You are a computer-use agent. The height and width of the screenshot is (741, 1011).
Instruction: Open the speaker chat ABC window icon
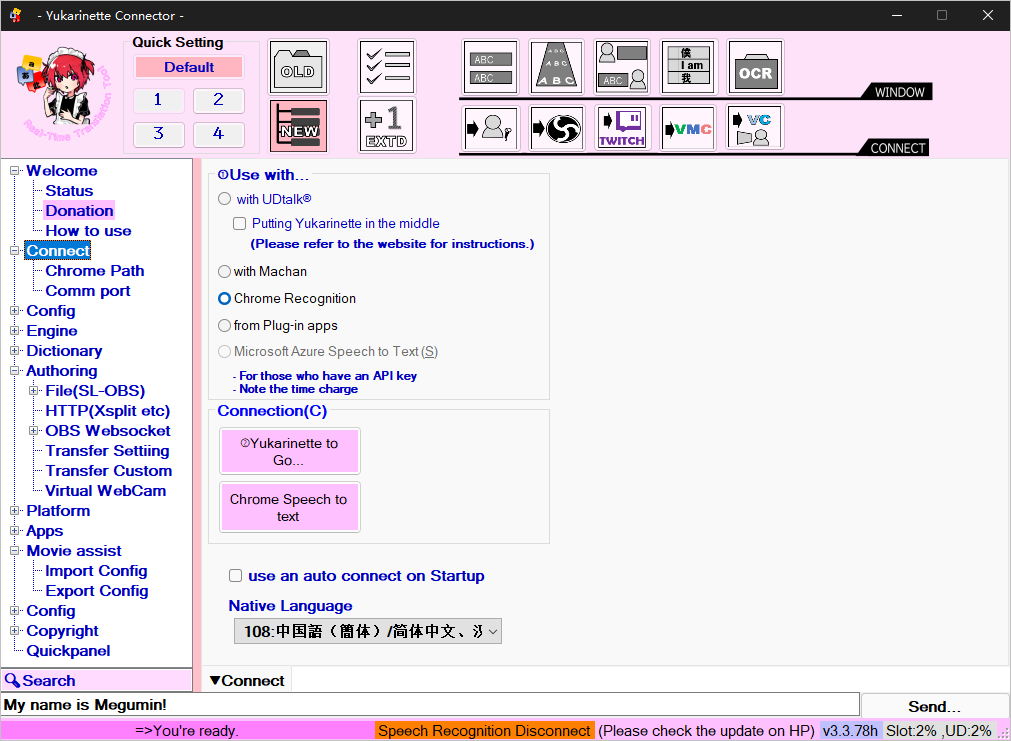click(622, 67)
